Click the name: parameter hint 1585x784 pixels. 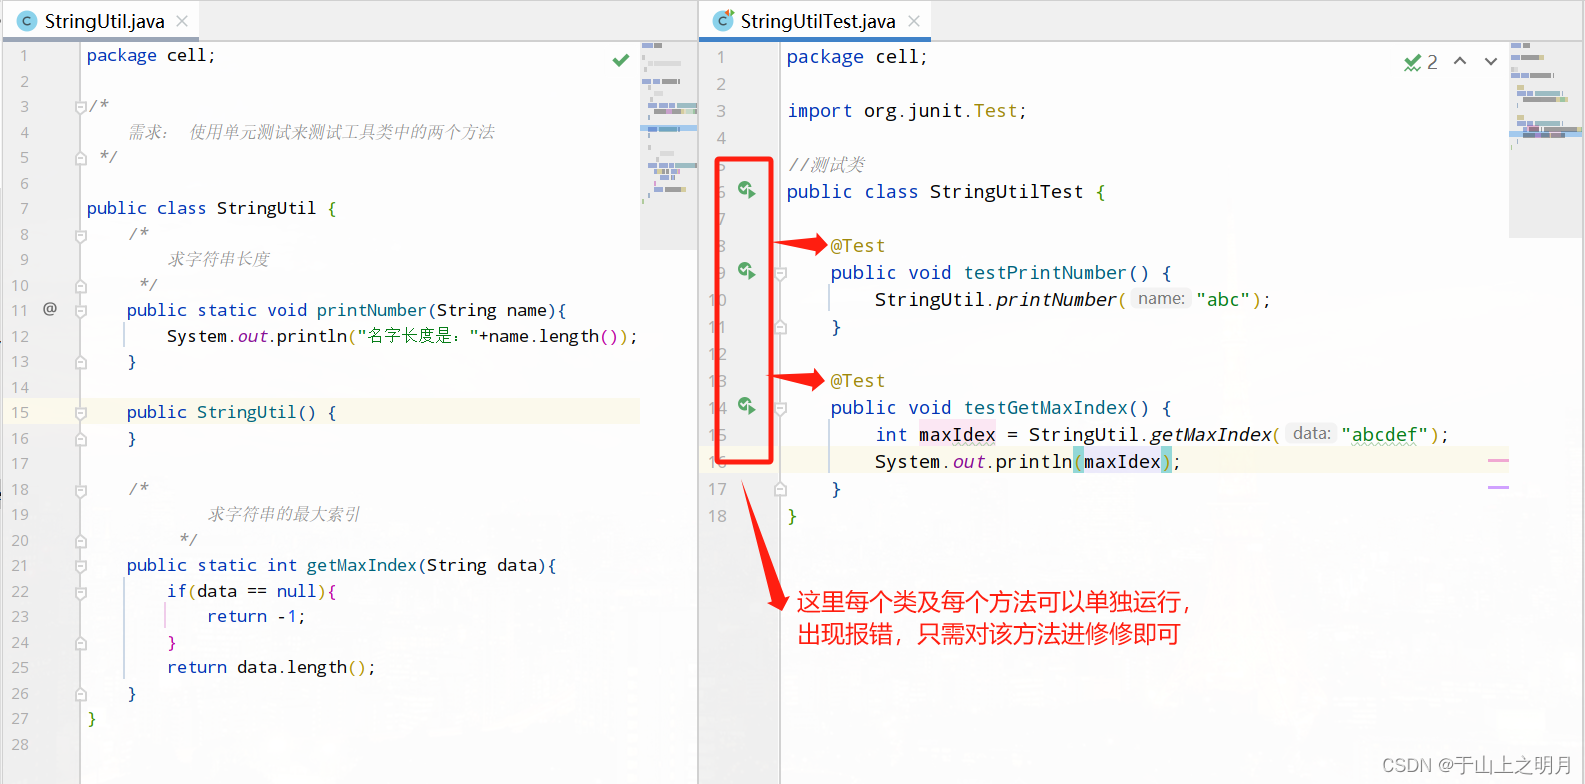tap(1161, 299)
